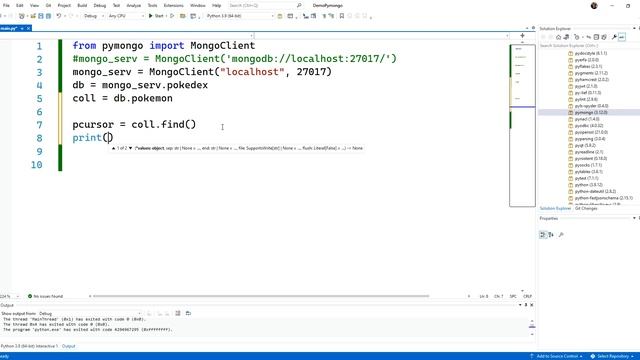Image resolution: width=640 pixels, height=360 pixels.
Task: Open the Project menu
Action: 64,6
